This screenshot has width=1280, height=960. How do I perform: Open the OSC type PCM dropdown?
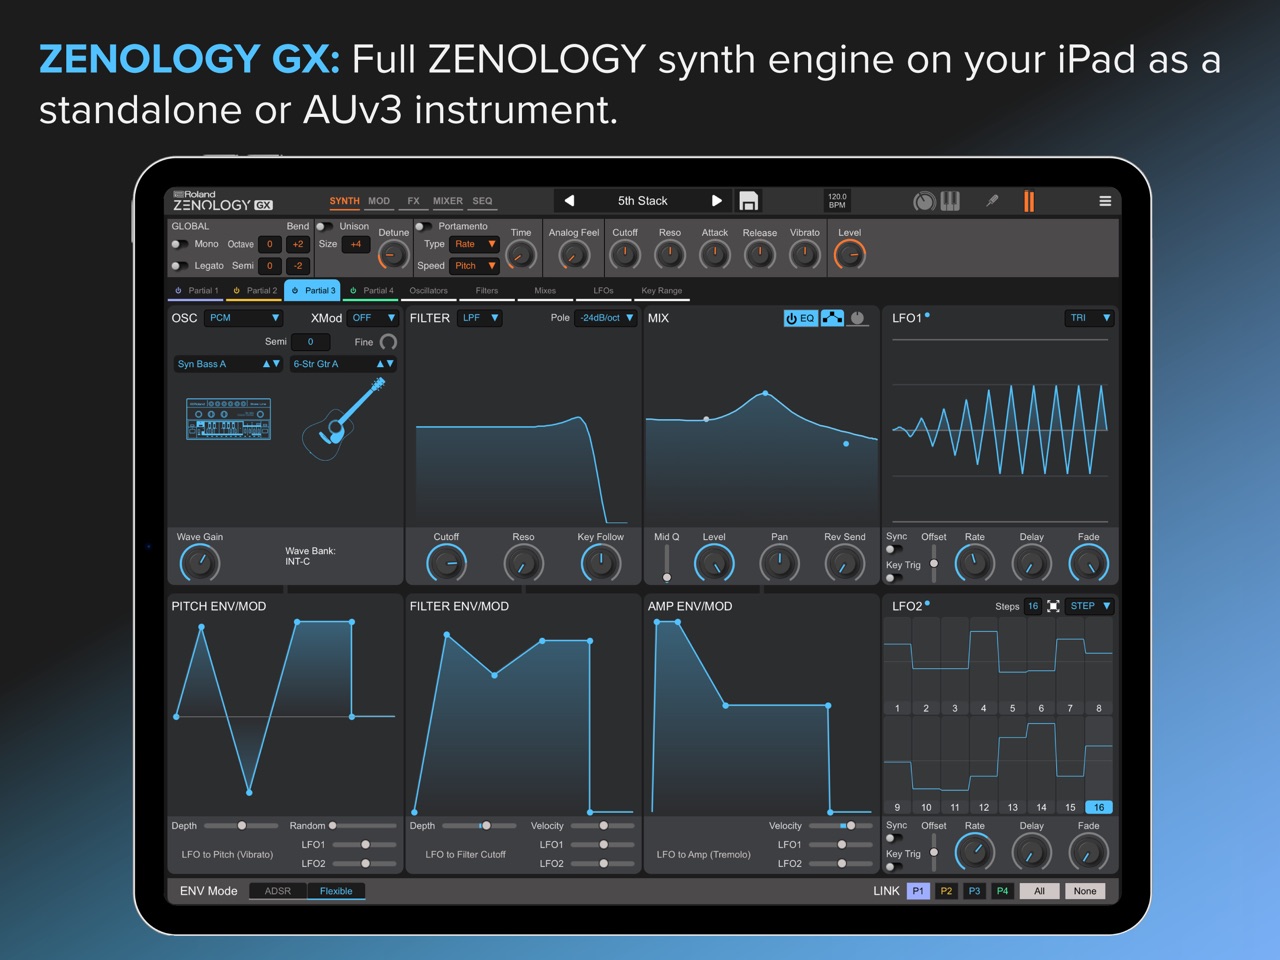coord(244,318)
